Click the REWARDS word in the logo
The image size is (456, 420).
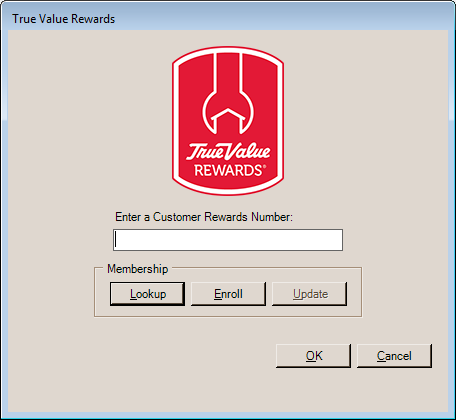[x=228, y=170]
